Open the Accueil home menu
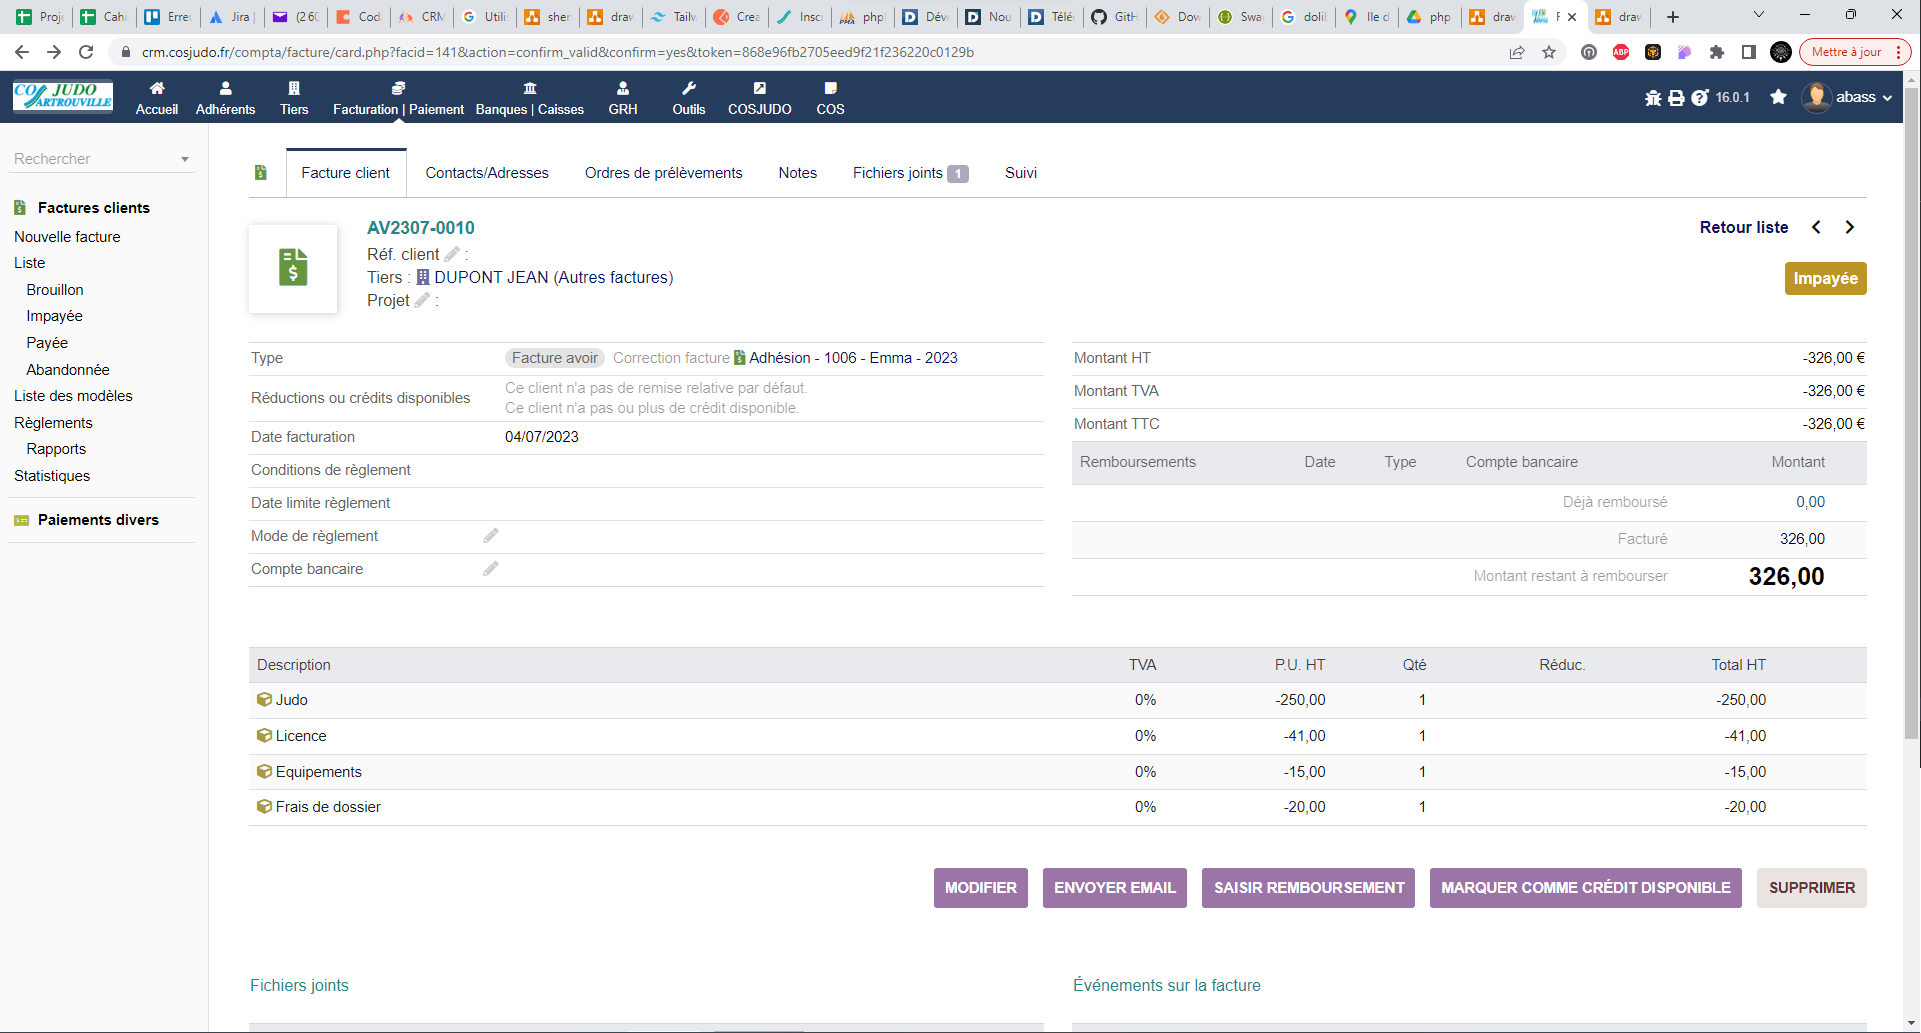Viewport: 1921px width, 1033px height. (157, 98)
